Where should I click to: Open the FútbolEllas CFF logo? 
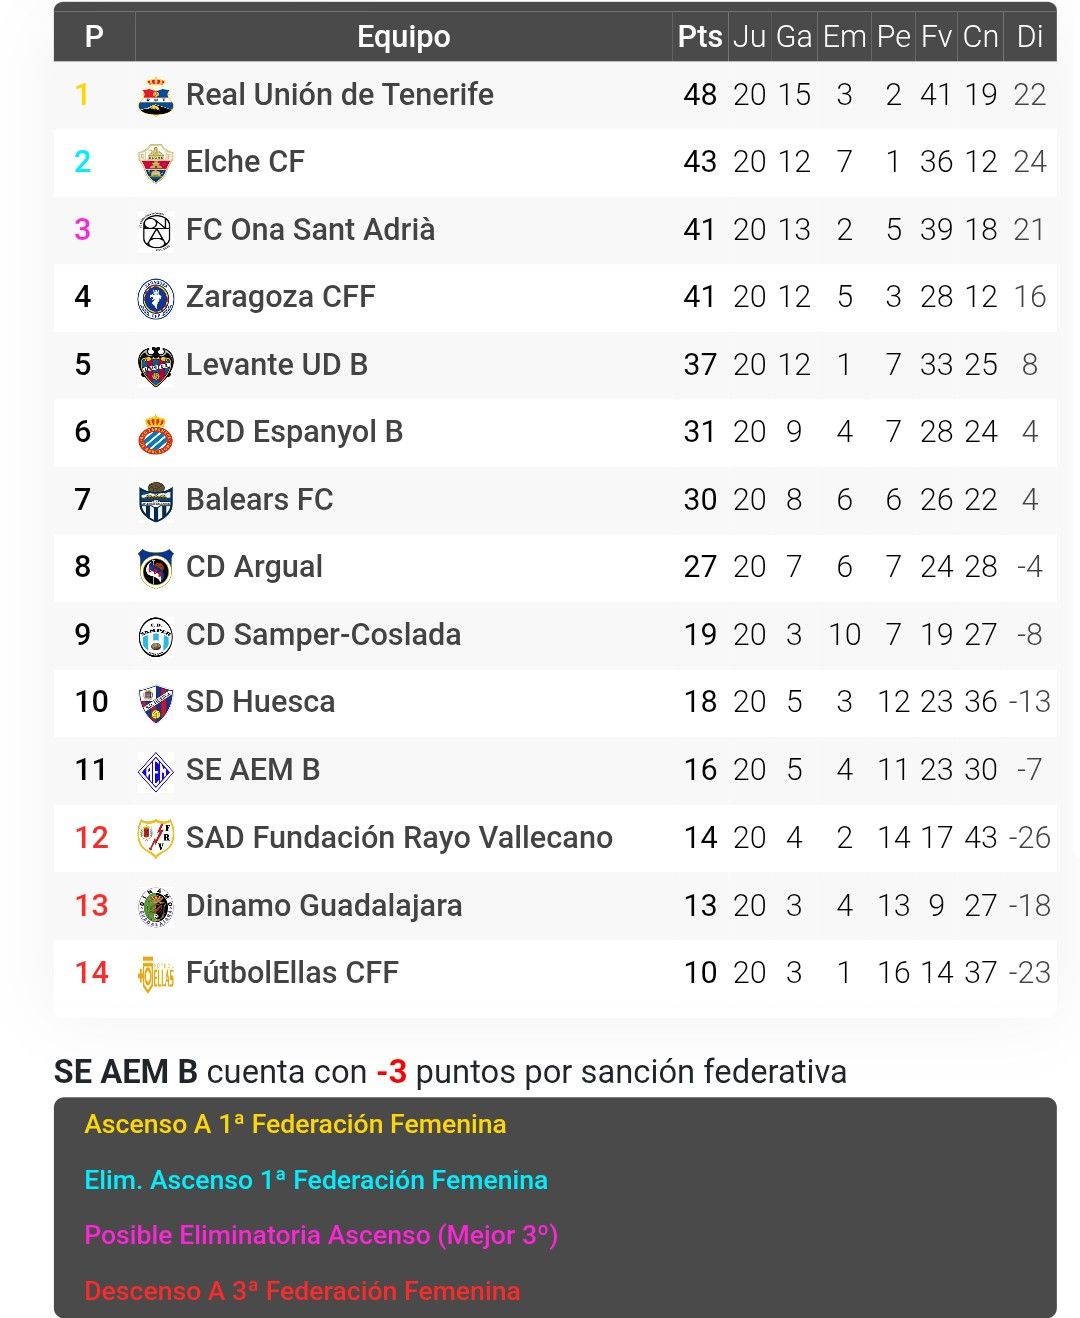click(x=155, y=973)
